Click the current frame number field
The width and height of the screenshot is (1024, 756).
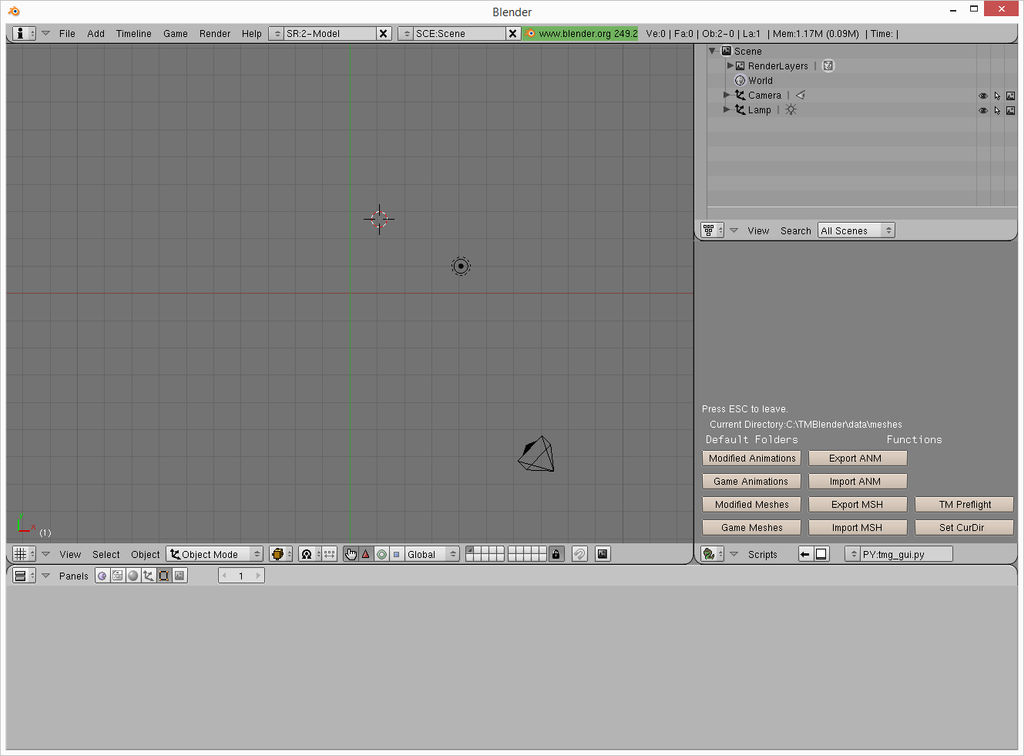pos(241,576)
